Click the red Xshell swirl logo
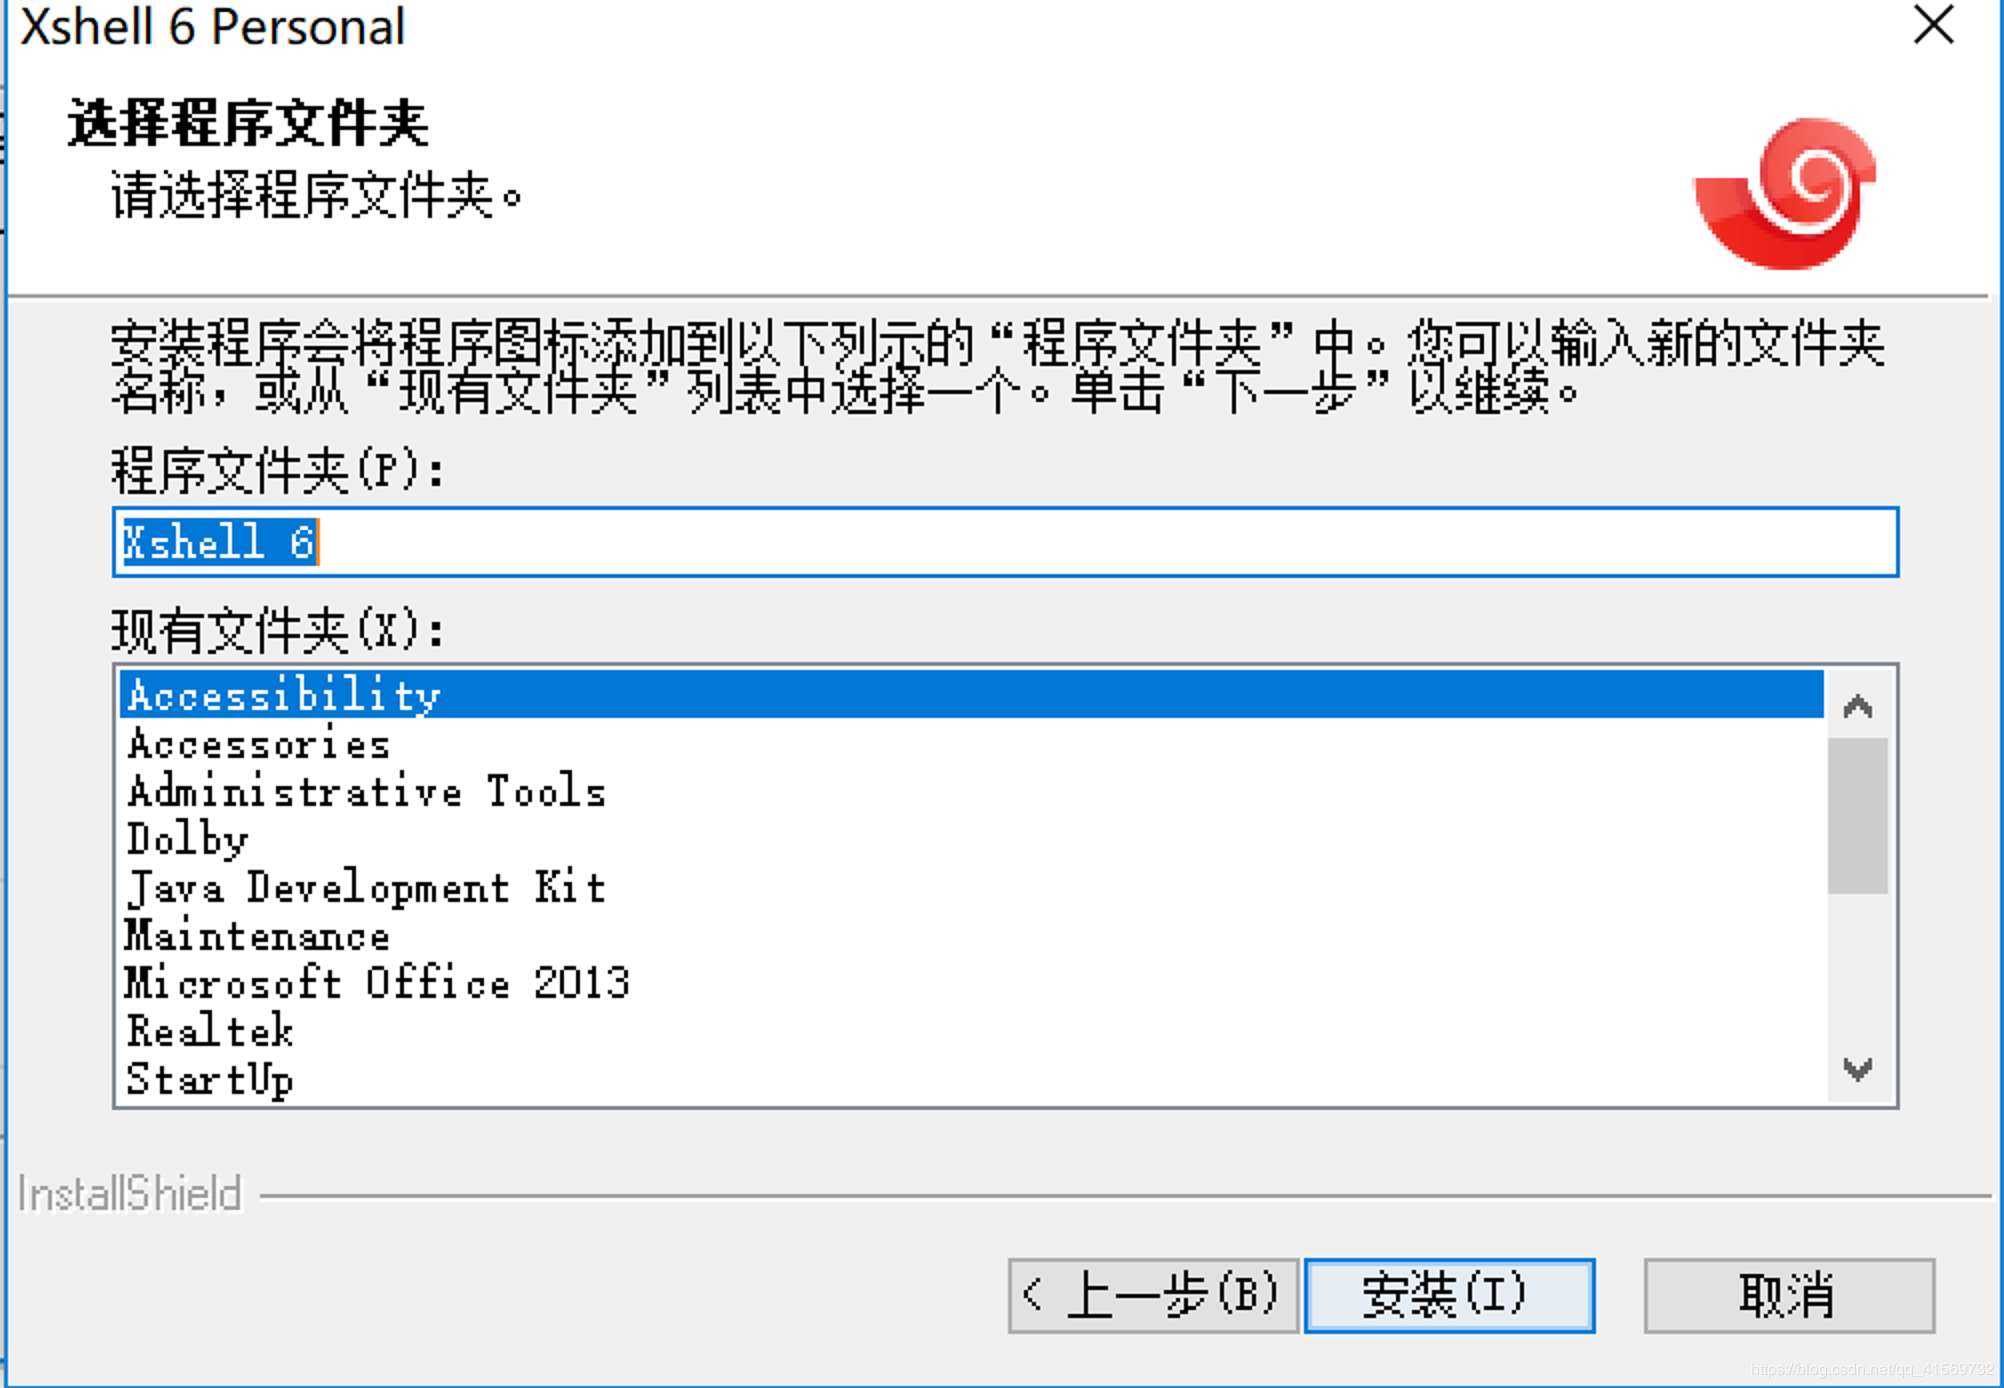This screenshot has height=1388, width=2004. coord(1785,193)
